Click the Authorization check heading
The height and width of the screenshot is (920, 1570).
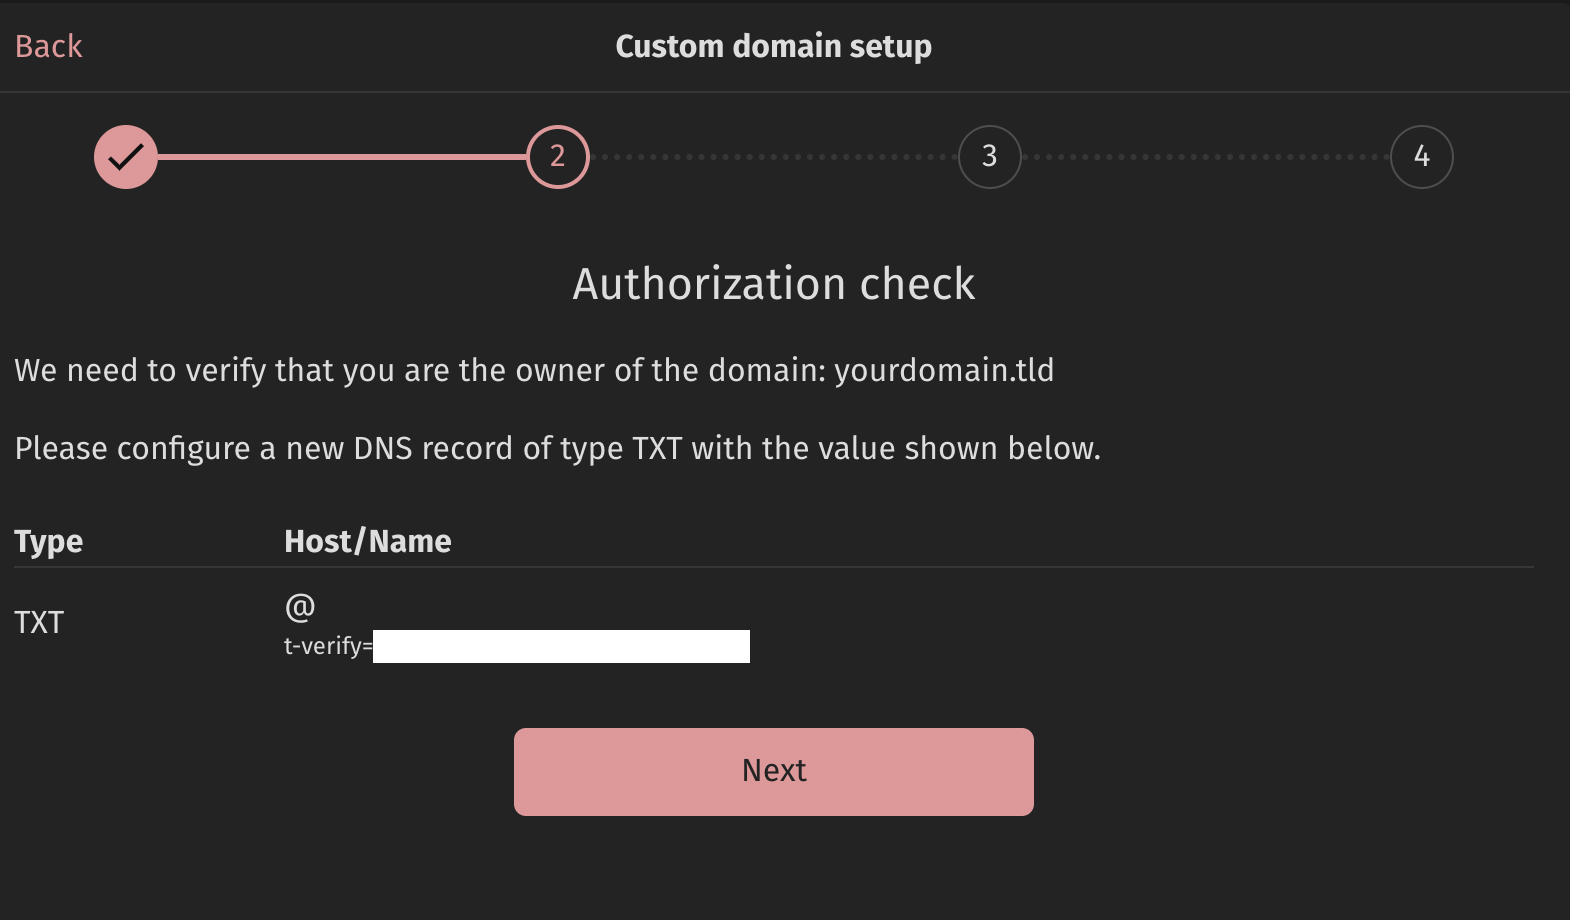(x=773, y=284)
